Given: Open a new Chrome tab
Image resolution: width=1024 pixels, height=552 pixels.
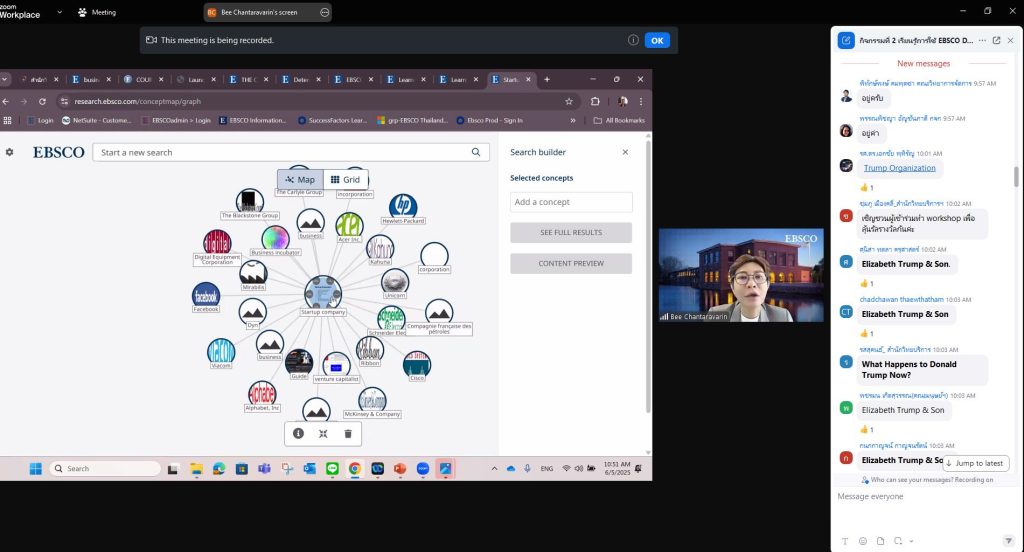Looking at the screenshot, I should click(x=547, y=79).
